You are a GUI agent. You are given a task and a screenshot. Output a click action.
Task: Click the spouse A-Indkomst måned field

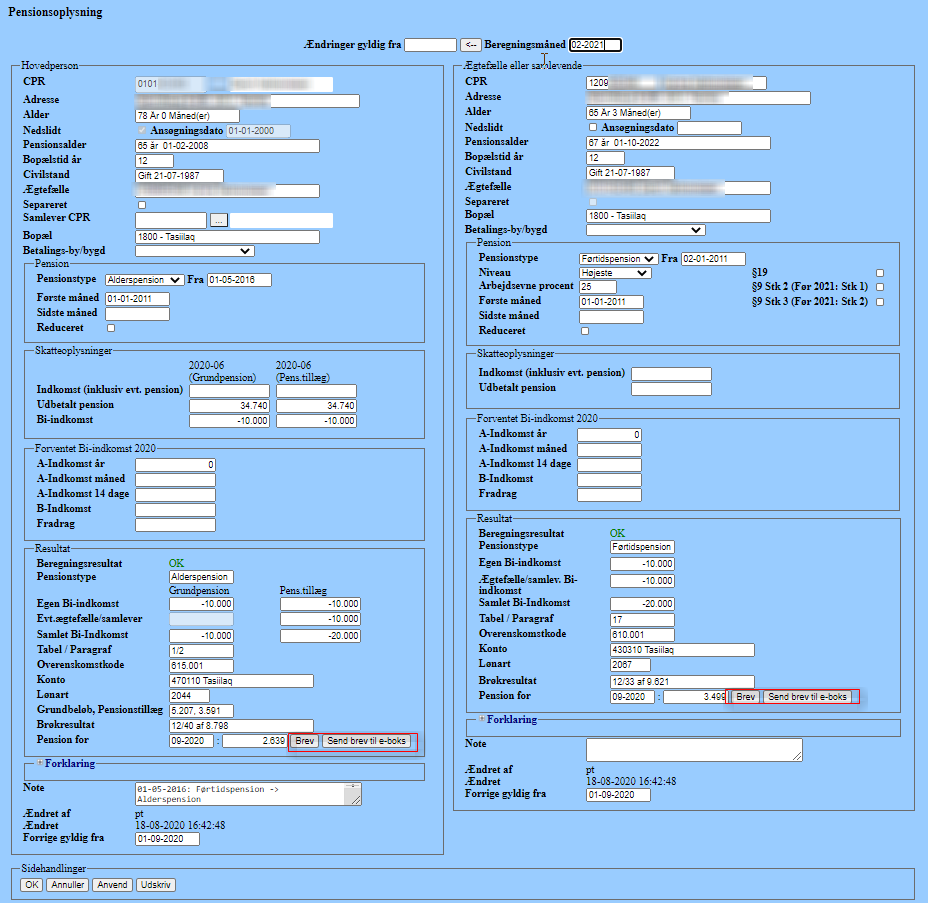tap(609, 450)
